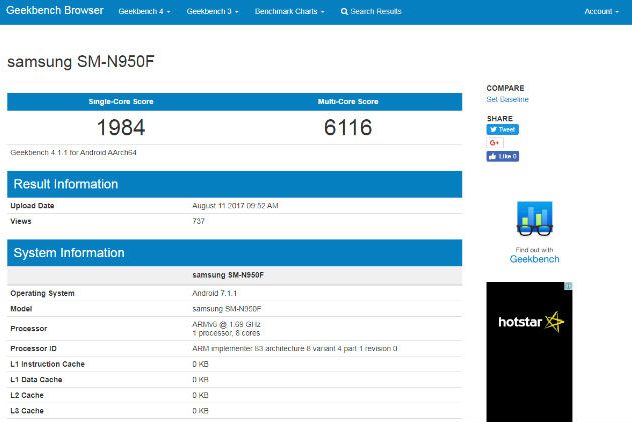The width and height of the screenshot is (632, 422).
Task: Open the Geekbench link under Find out with
Action: (535, 259)
